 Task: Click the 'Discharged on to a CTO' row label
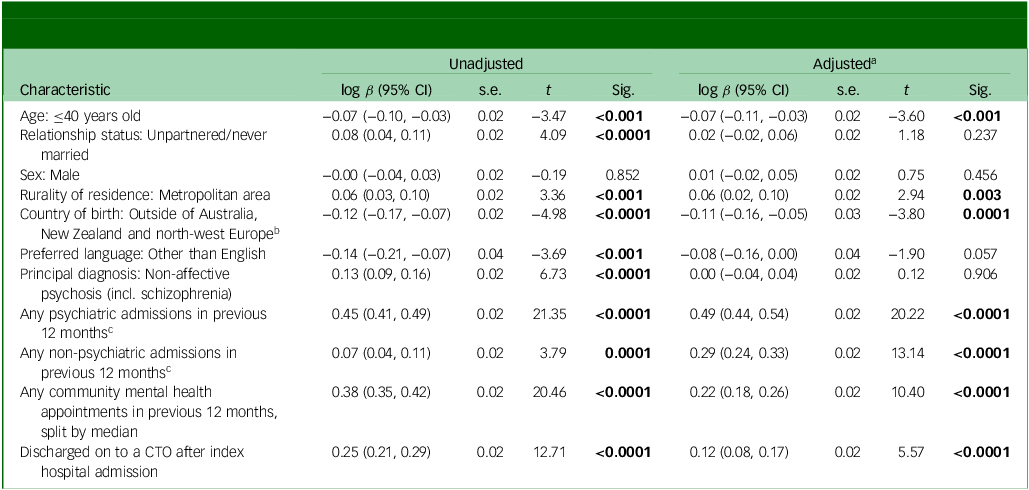click(x=134, y=451)
